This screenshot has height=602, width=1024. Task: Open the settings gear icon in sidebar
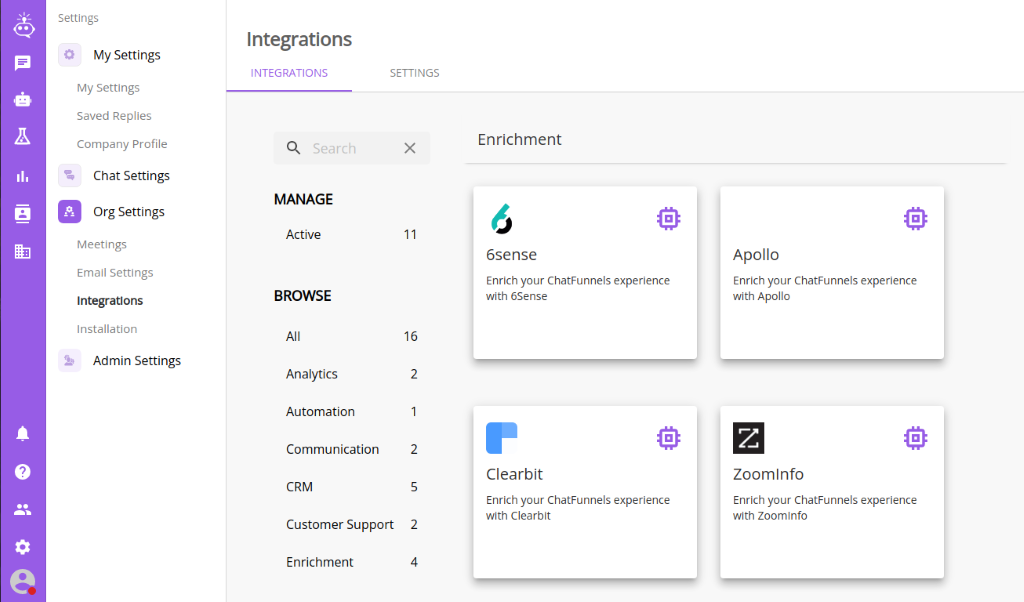click(23, 547)
